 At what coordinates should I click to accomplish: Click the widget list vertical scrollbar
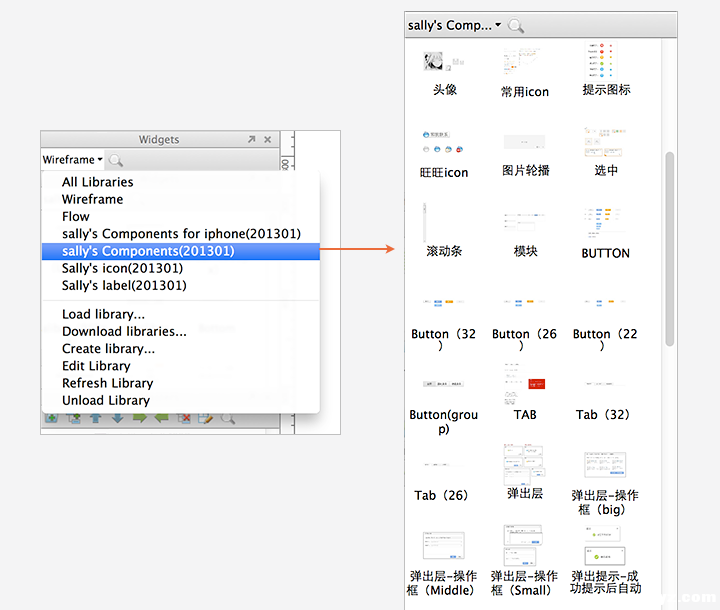pyautogui.click(x=670, y=250)
